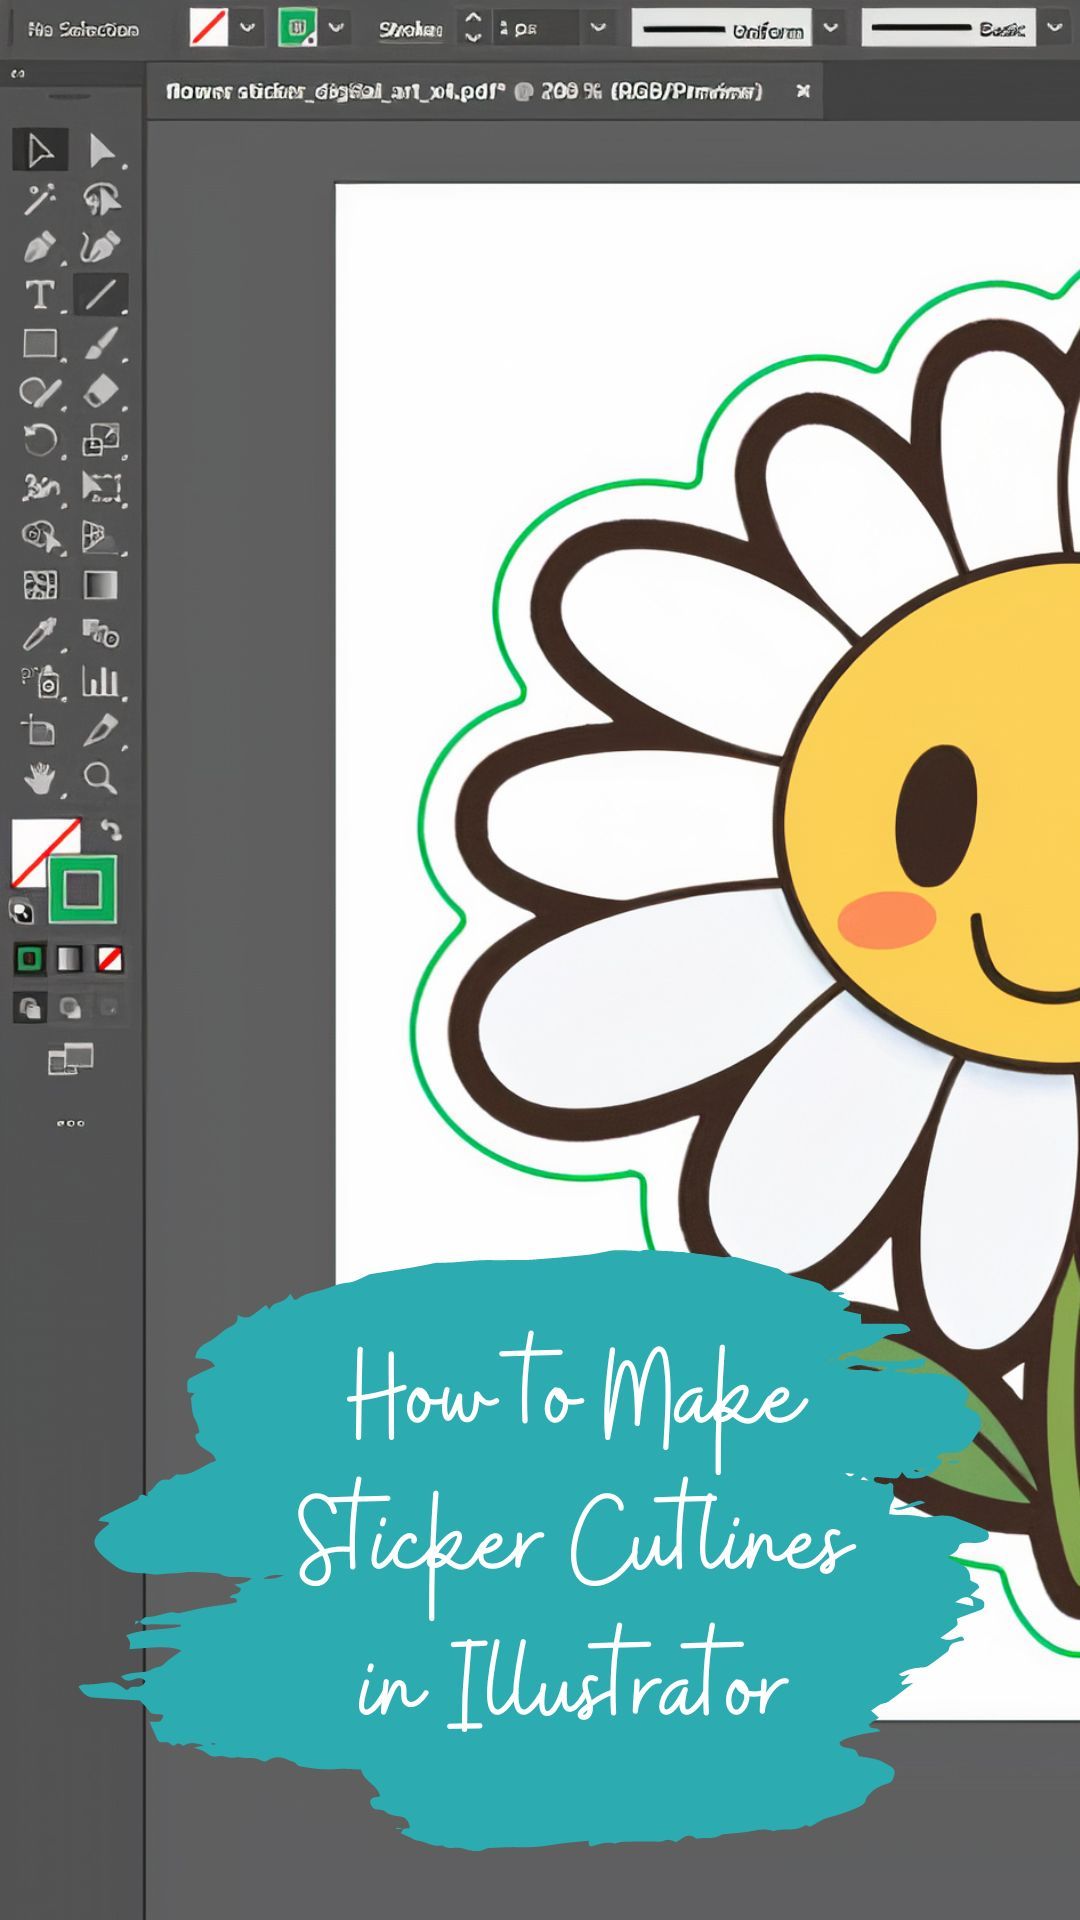
Task: Enable Draw Normal mode
Action: (30, 1007)
